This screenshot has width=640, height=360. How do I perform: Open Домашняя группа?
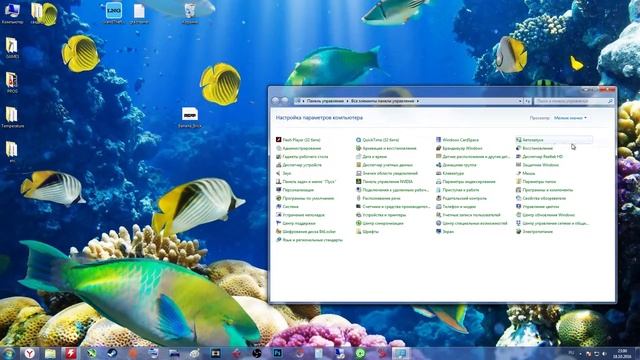[456, 165]
